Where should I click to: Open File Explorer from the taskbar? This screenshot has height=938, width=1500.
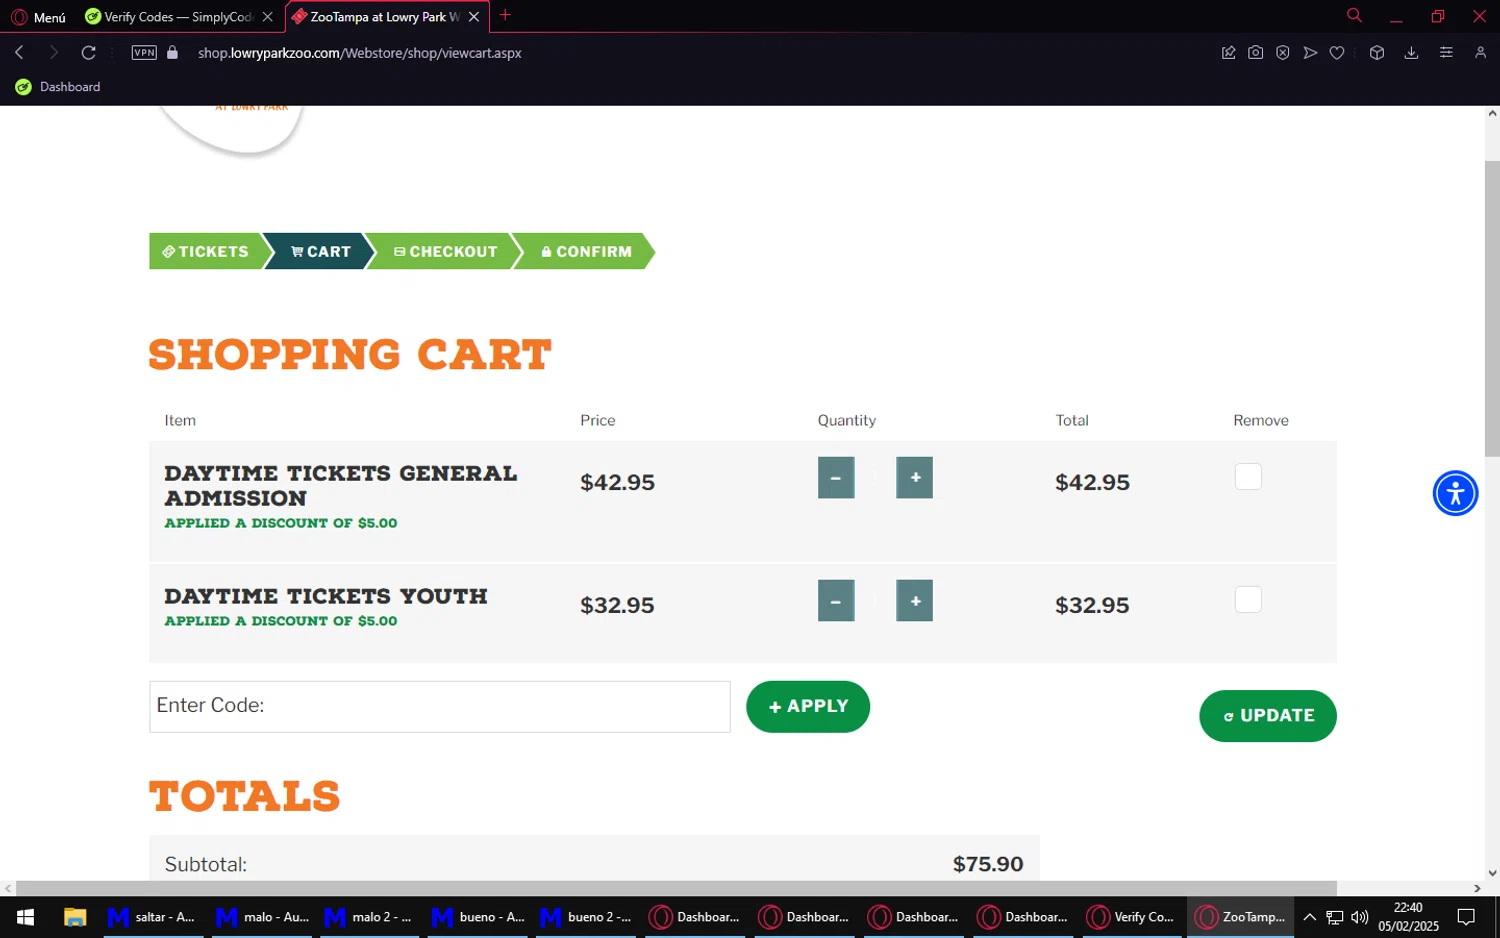pyautogui.click(x=75, y=917)
